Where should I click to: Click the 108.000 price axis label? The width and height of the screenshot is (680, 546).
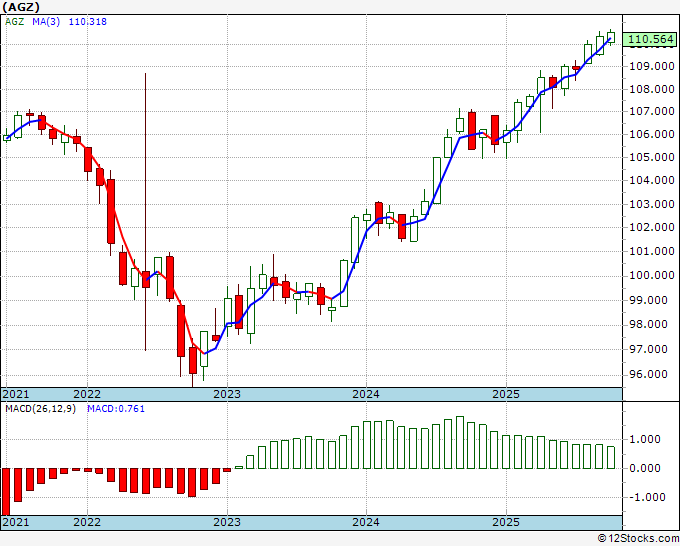click(x=651, y=89)
